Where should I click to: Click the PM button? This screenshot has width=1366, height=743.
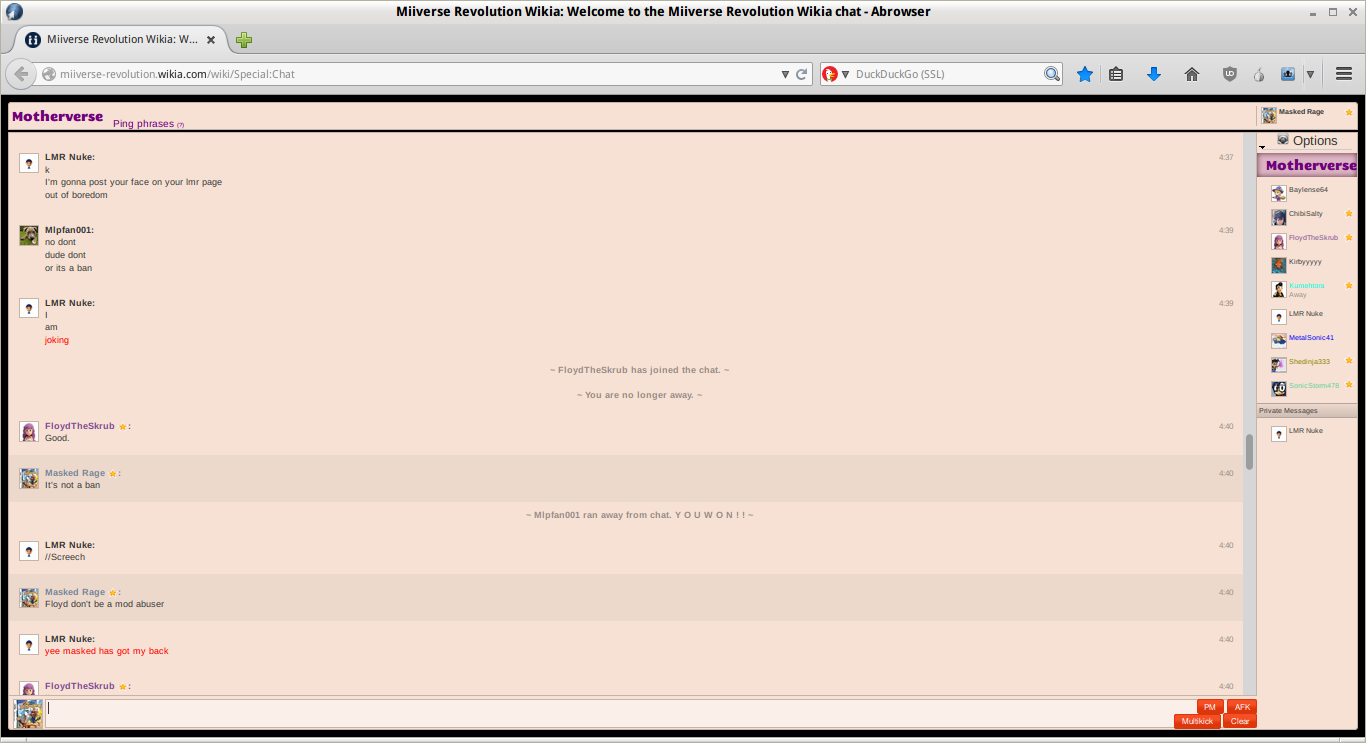(1210, 707)
